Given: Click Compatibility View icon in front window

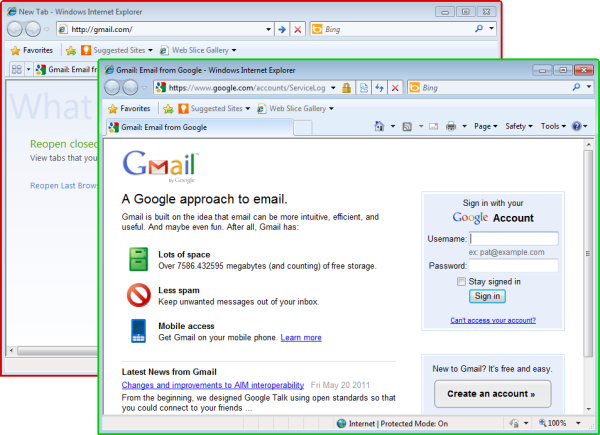Looking at the screenshot, I should [x=364, y=88].
